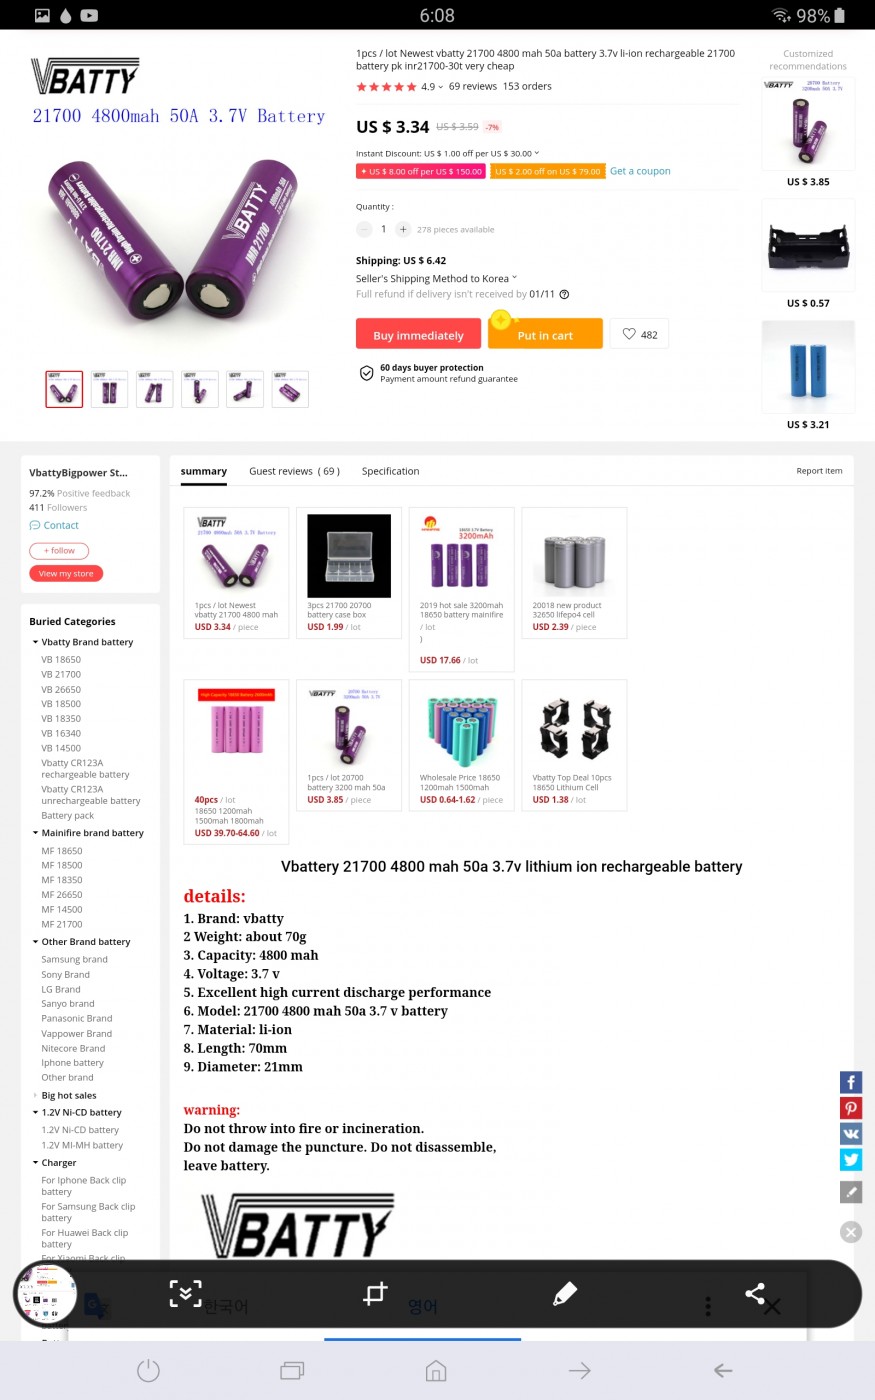
Task: Click Buy immediately button
Action: pyautogui.click(x=418, y=334)
